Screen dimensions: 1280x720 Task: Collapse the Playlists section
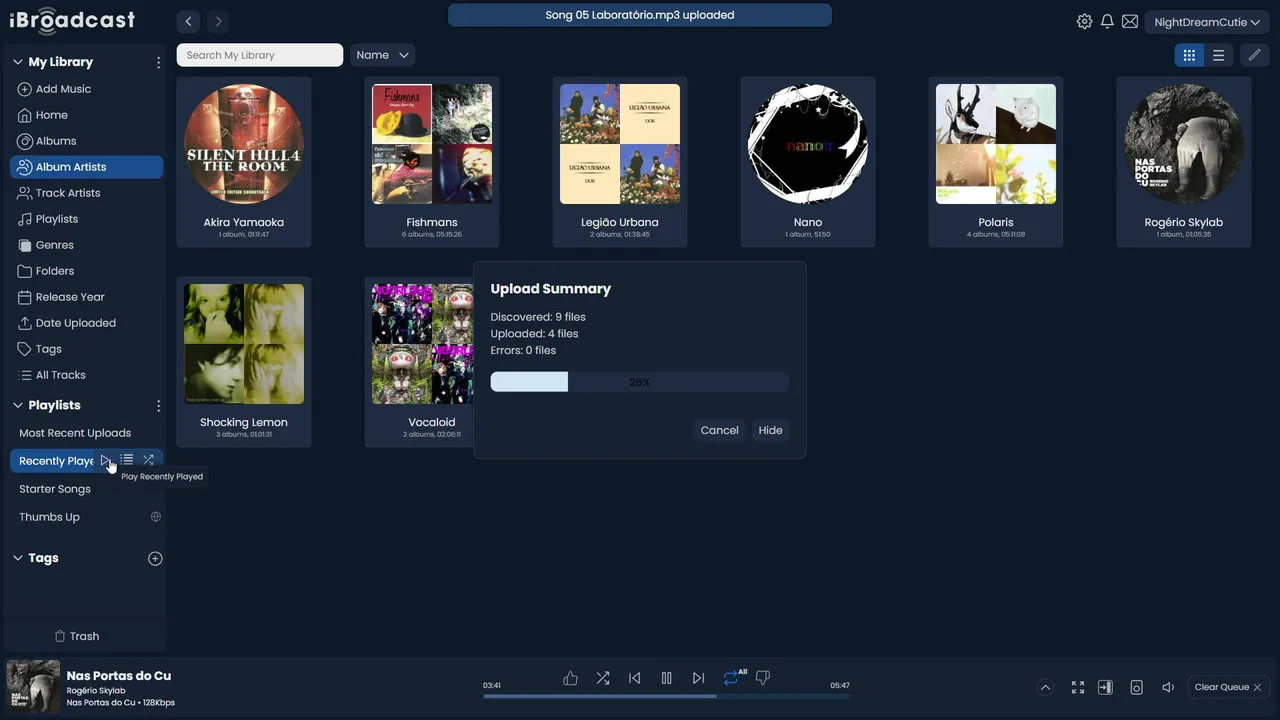coord(18,406)
